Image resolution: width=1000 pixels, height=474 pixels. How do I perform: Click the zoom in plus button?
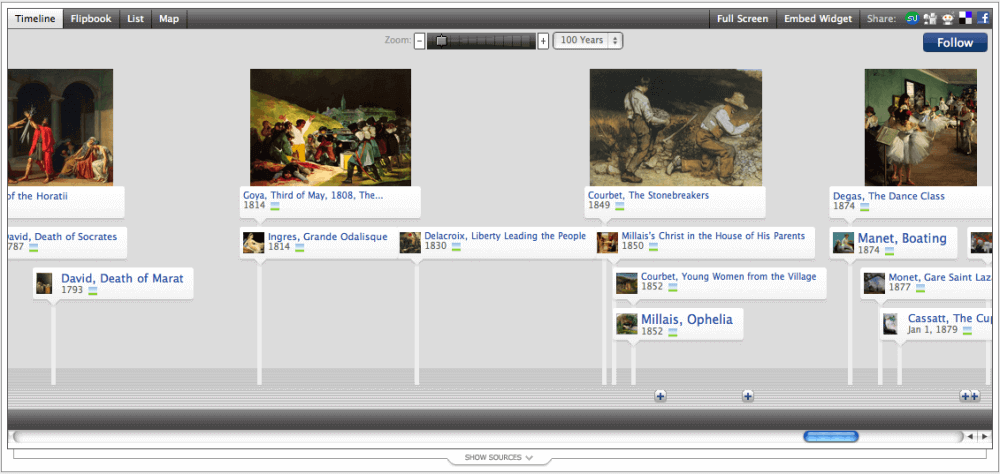tap(543, 41)
